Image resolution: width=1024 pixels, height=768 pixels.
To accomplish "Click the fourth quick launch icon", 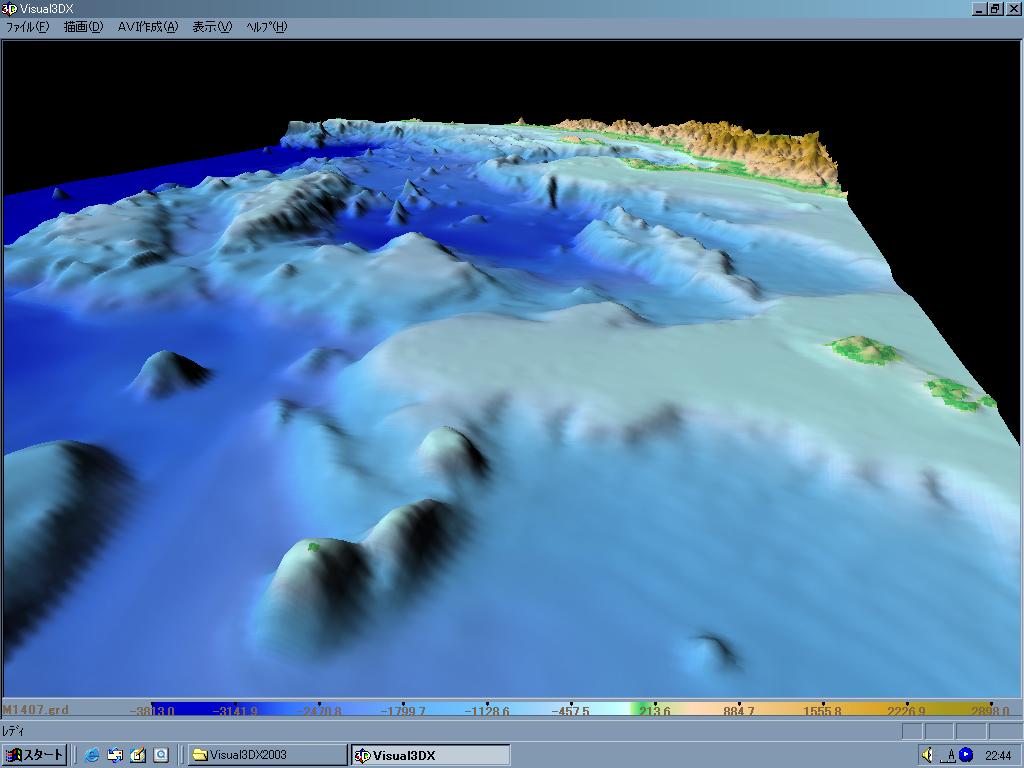I will [x=161, y=755].
